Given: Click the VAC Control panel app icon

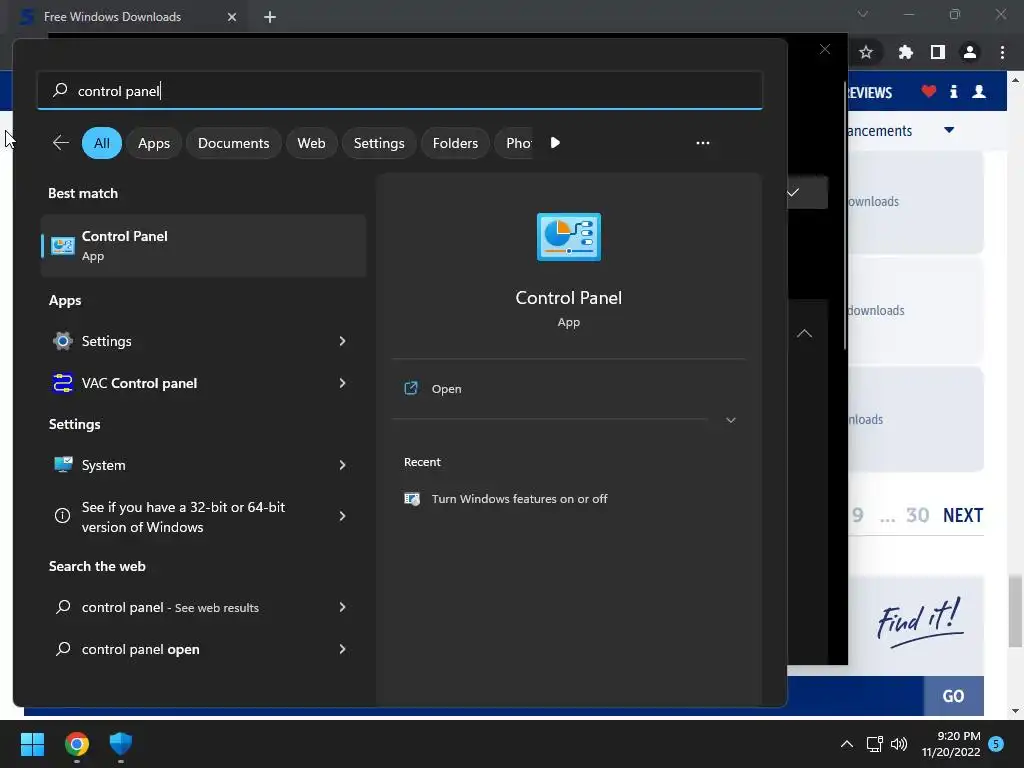Looking at the screenshot, I should 63,383.
